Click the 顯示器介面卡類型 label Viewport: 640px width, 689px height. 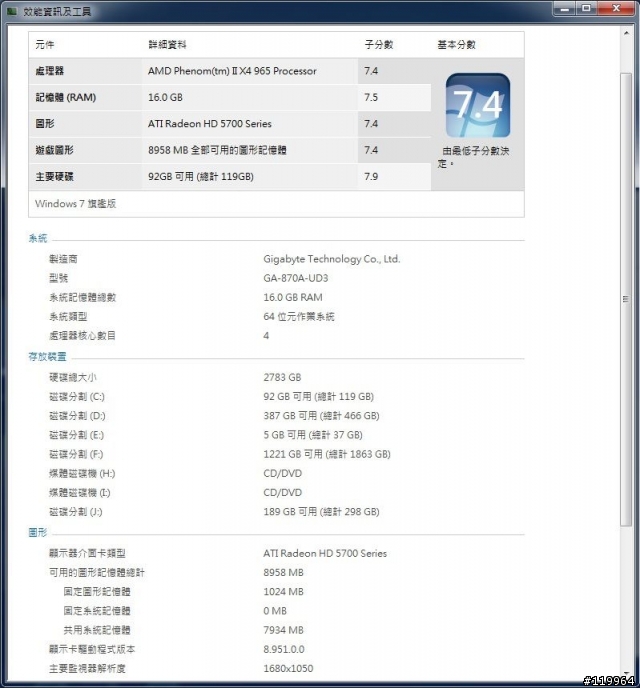pyautogui.click(x=87, y=553)
